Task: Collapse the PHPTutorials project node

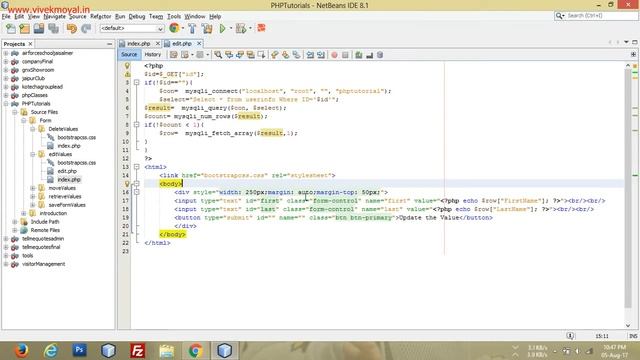Action: coord(6,104)
